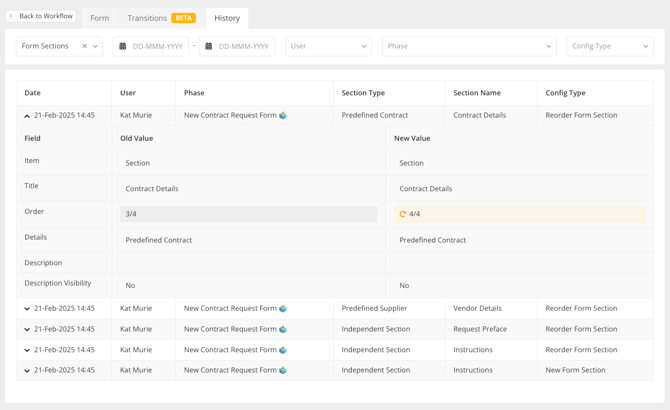
Task: Click the Request Preface section name
Action: (480, 329)
